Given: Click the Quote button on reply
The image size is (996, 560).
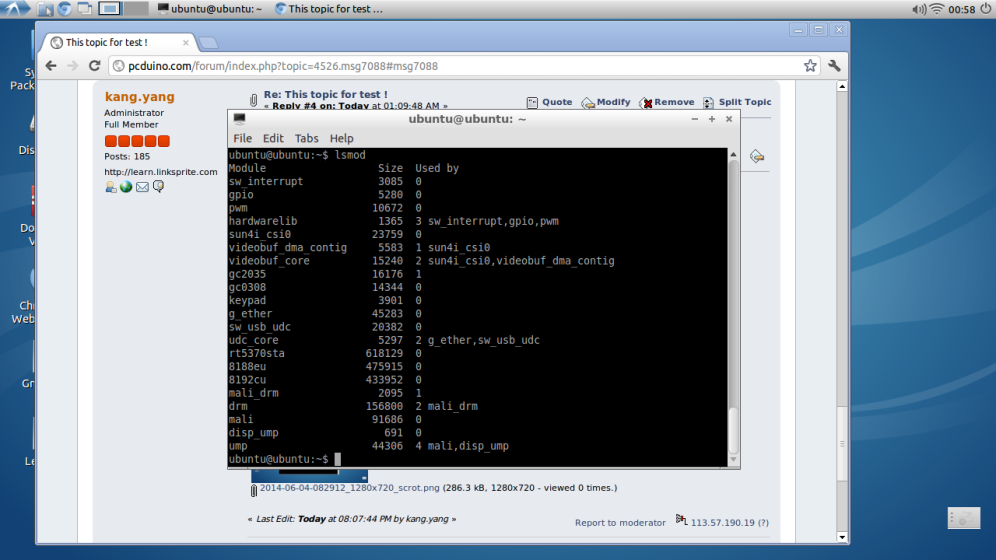Looking at the screenshot, I should (x=549, y=102).
